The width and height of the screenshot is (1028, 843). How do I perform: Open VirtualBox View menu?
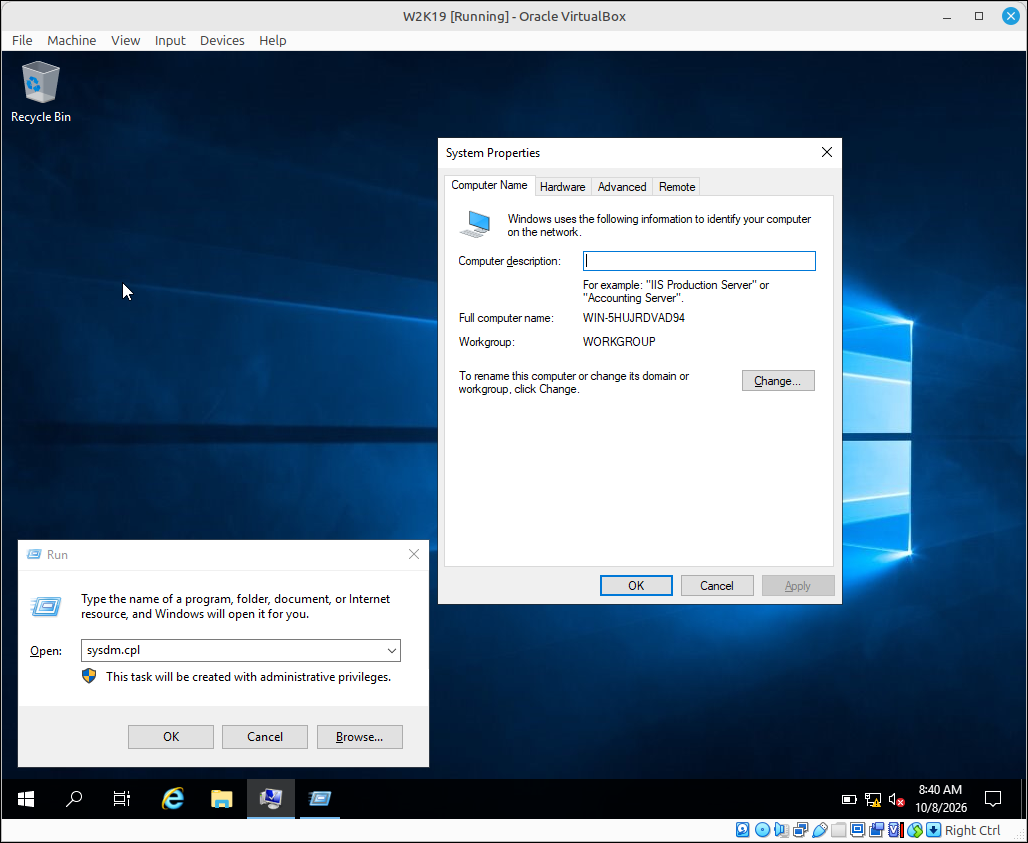point(125,41)
